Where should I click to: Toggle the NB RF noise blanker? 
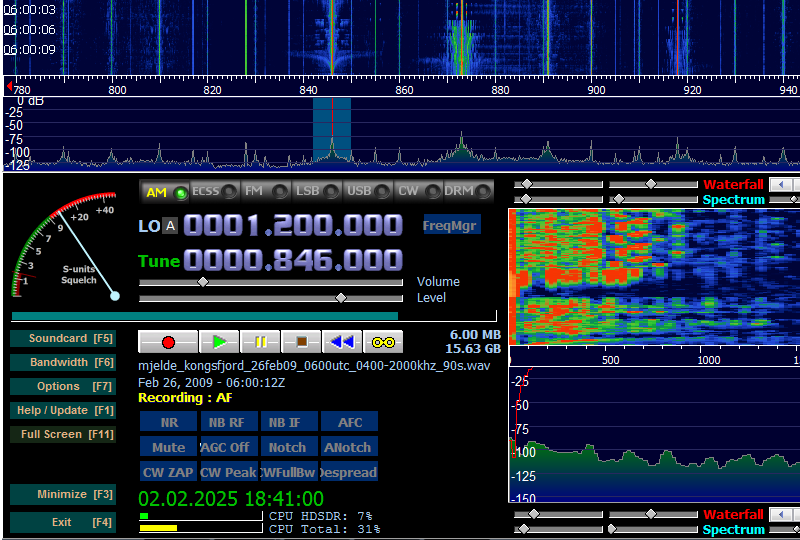tap(229, 422)
